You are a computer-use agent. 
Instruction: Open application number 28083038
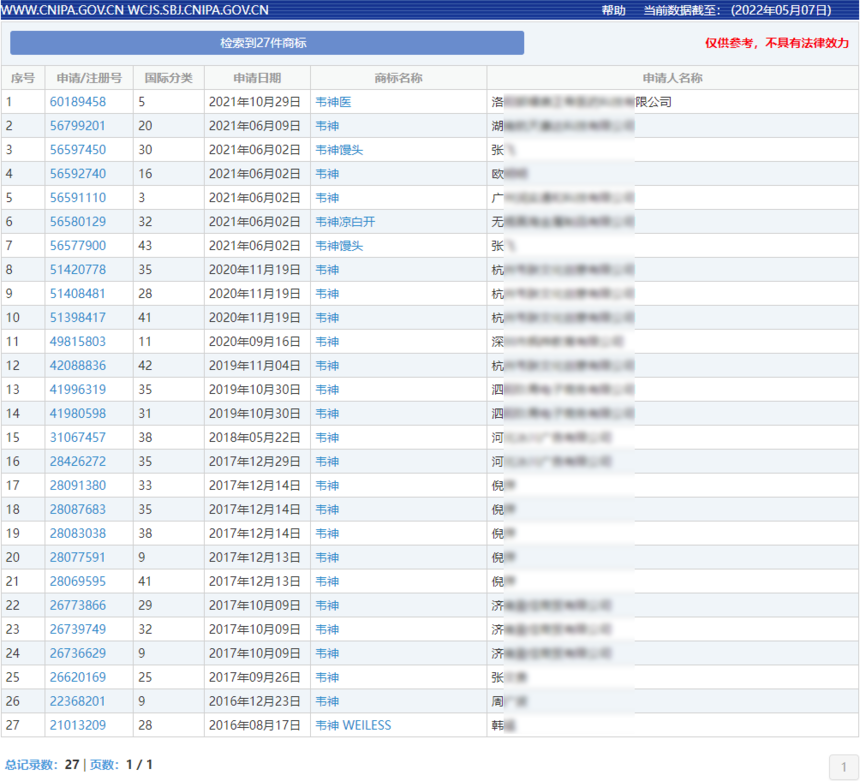tap(78, 533)
